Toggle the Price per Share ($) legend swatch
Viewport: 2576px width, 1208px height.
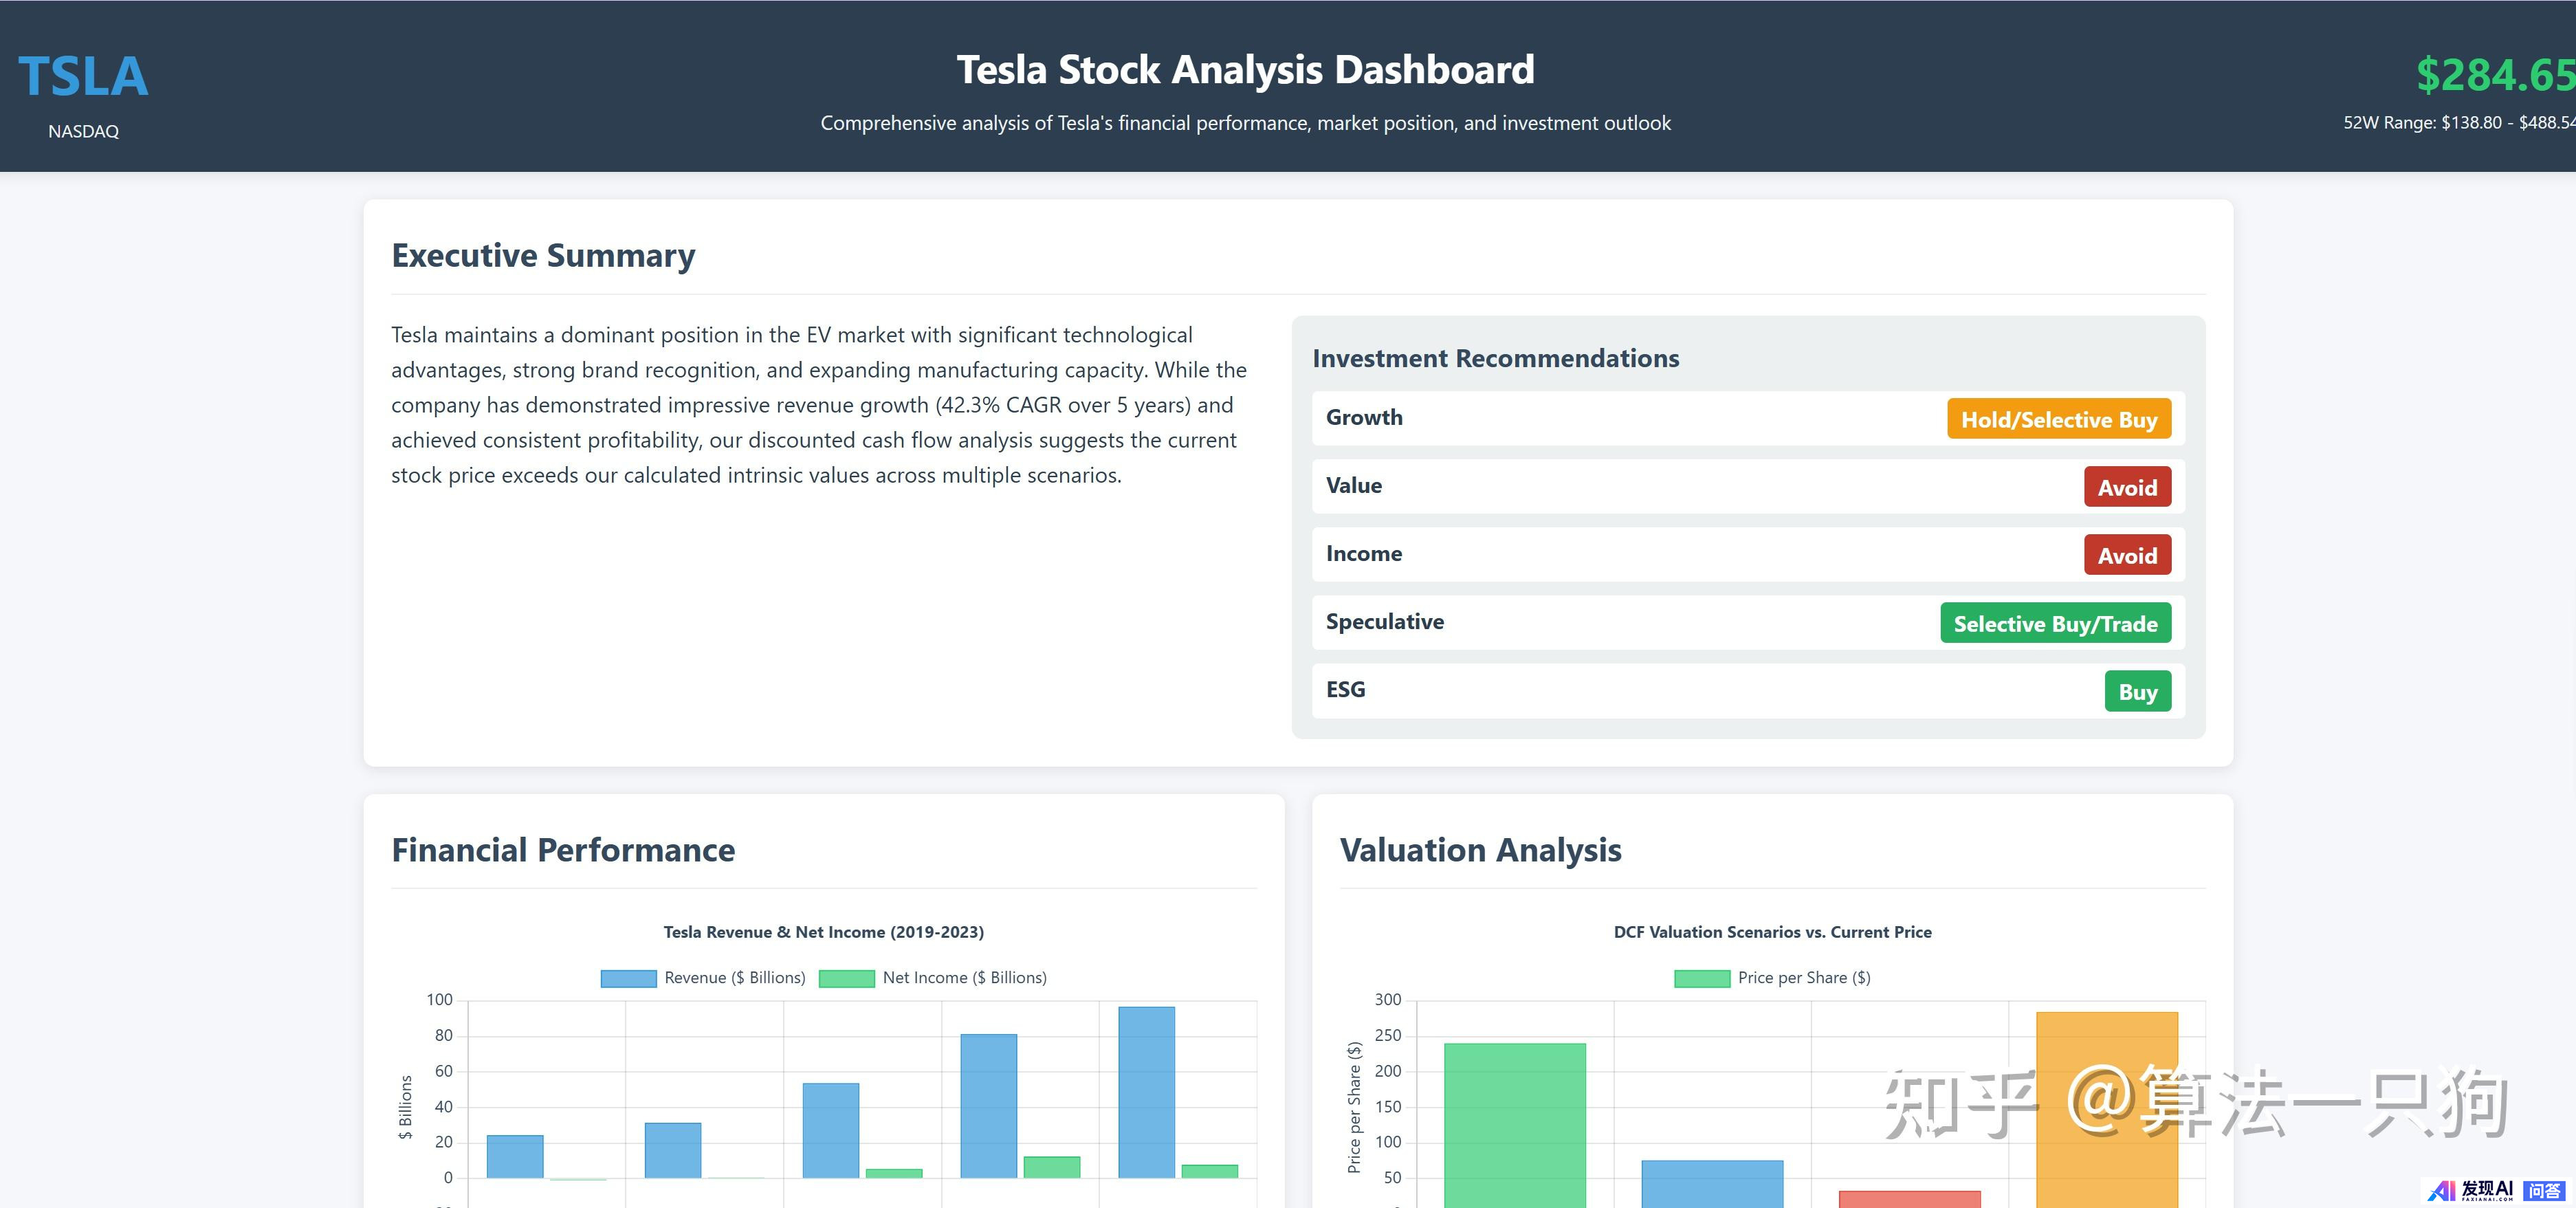1701,978
